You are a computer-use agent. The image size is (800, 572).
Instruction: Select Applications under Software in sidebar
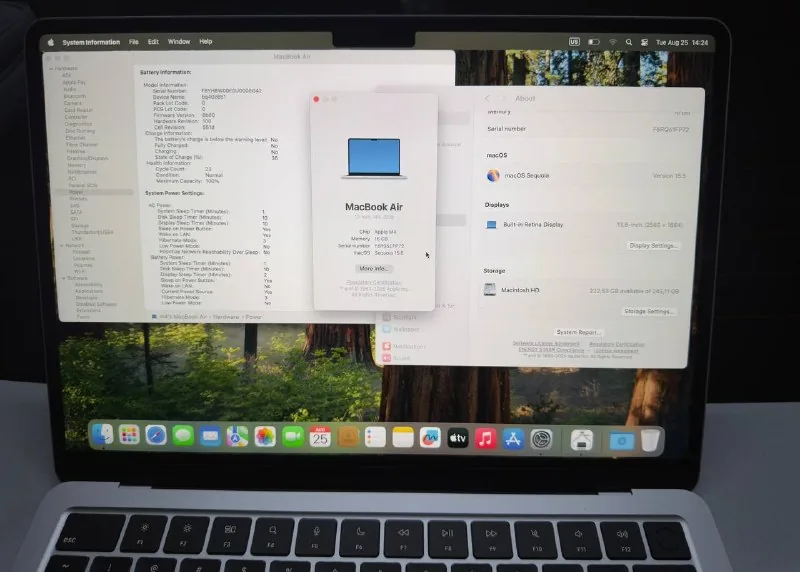tap(89, 291)
